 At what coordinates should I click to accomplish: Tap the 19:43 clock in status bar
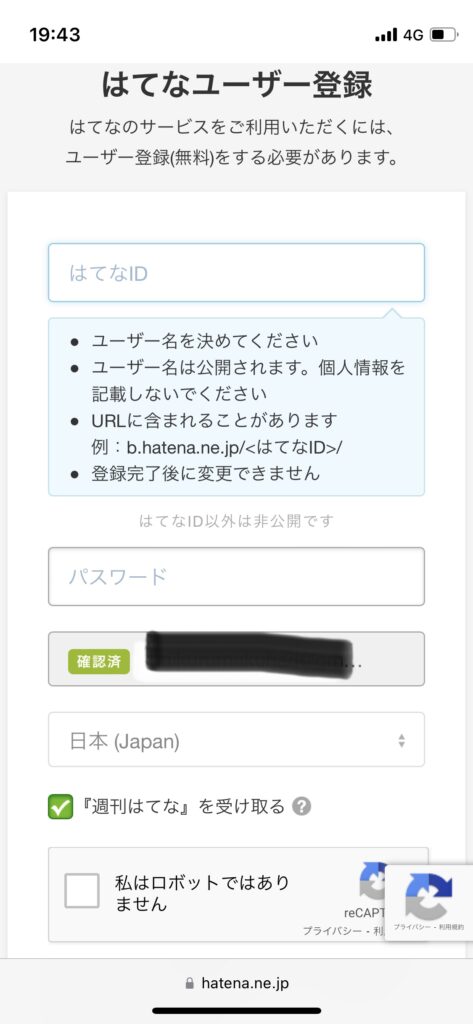coord(55,35)
